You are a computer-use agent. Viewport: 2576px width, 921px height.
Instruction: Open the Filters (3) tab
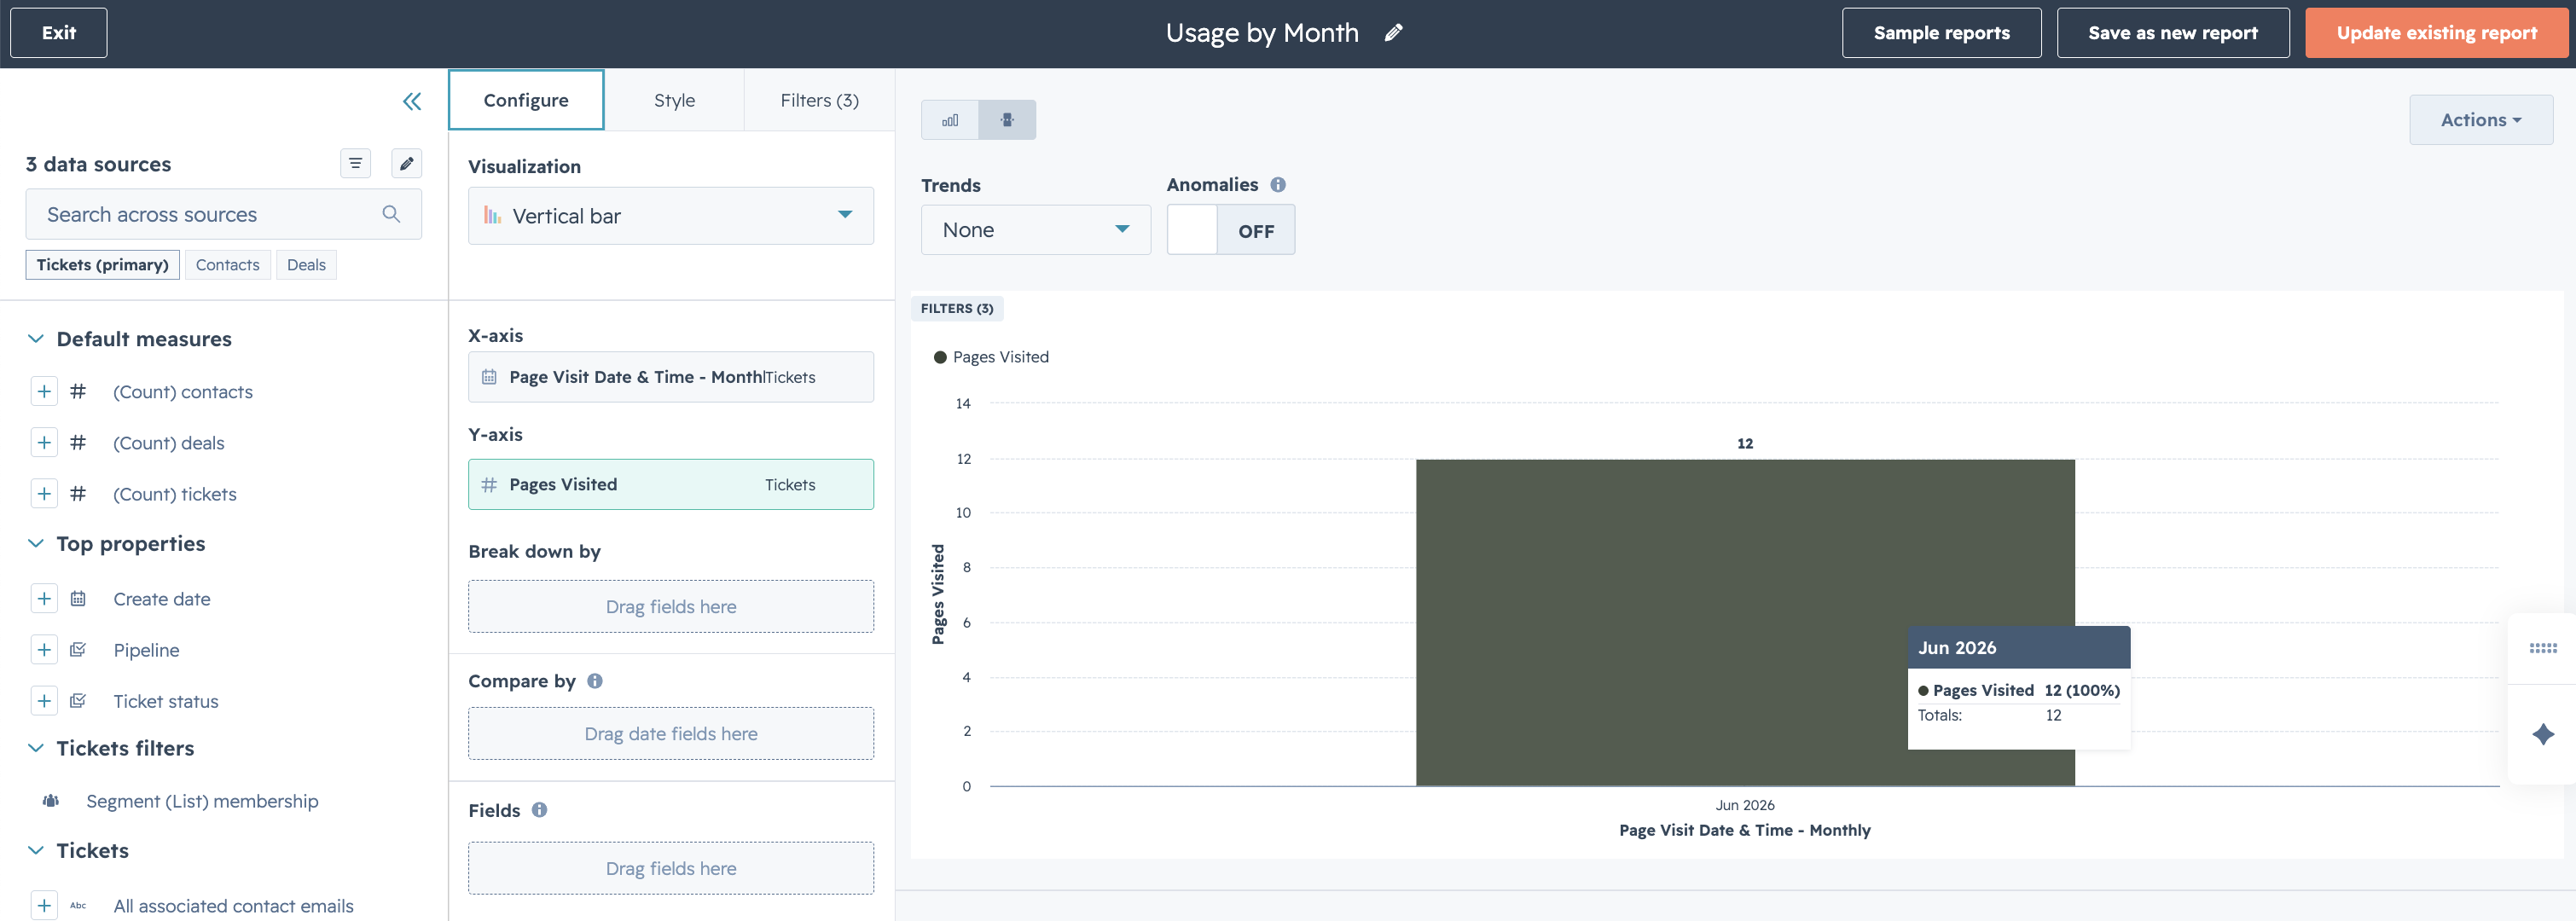pyautogui.click(x=819, y=100)
